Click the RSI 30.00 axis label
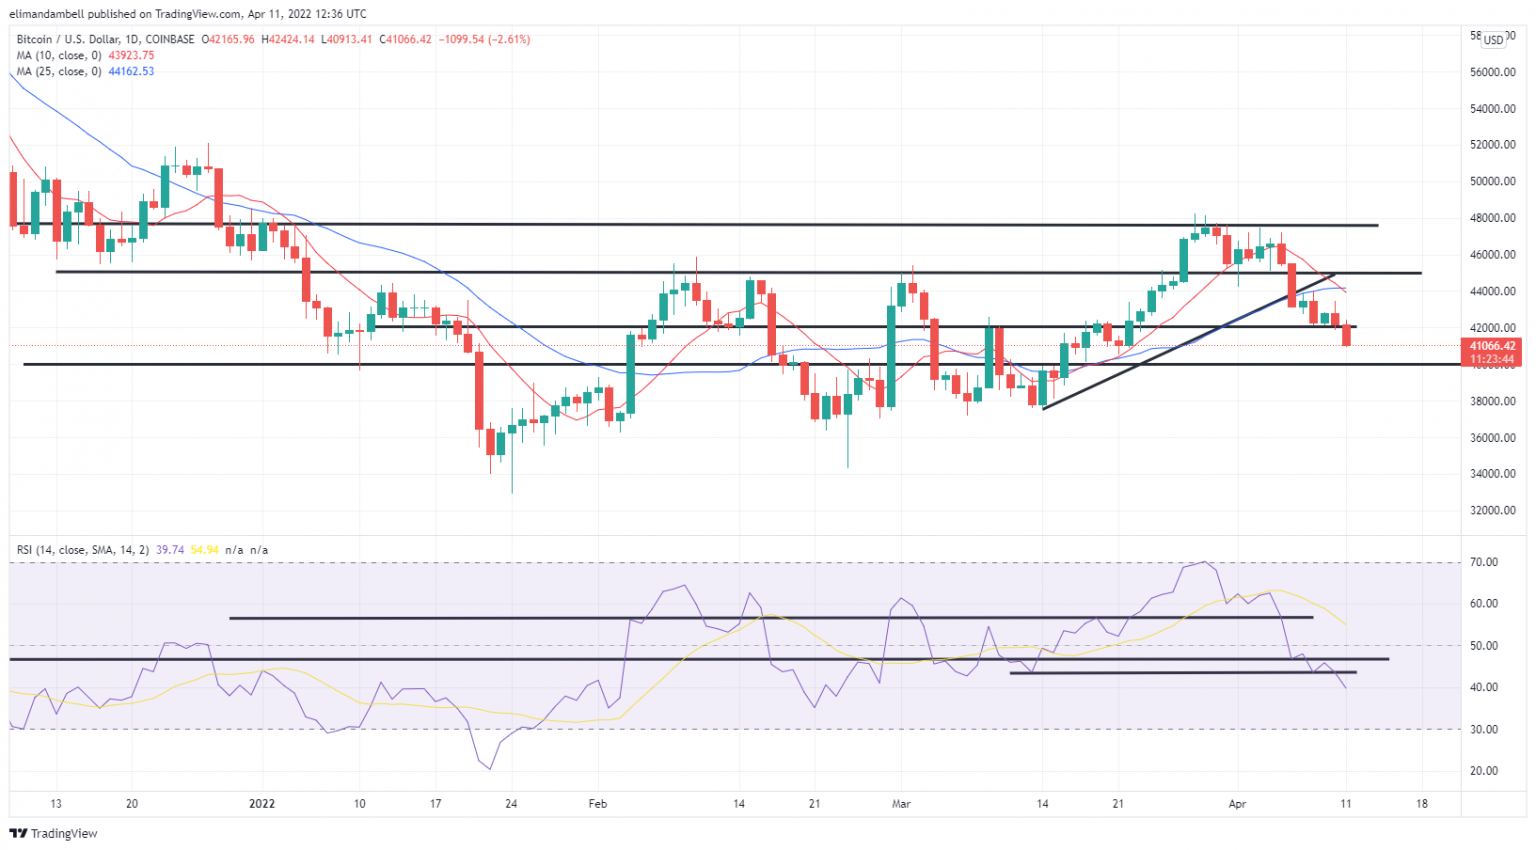Viewport: 1536px width, 850px height. (1484, 730)
